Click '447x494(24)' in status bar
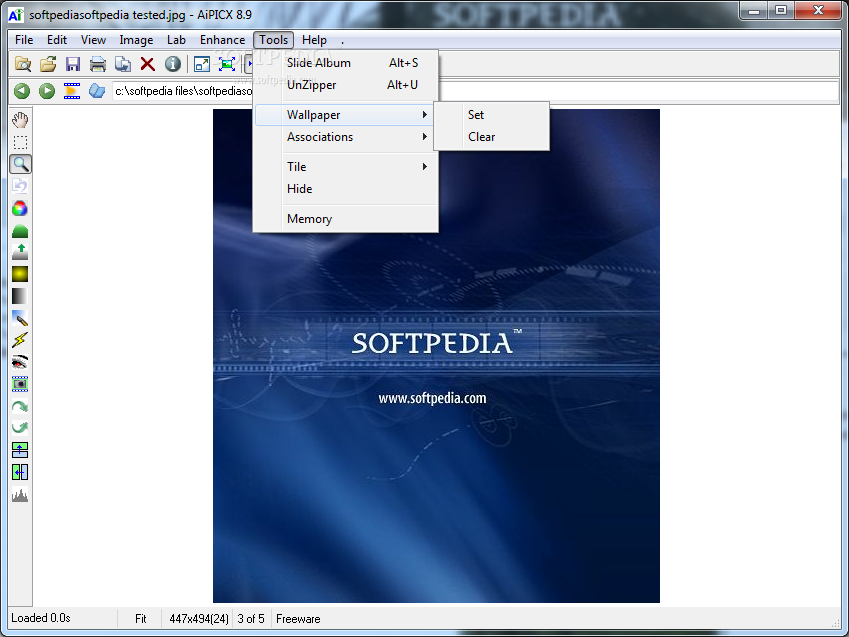Image resolution: width=849 pixels, height=637 pixels. pyautogui.click(x=199, y=619)
